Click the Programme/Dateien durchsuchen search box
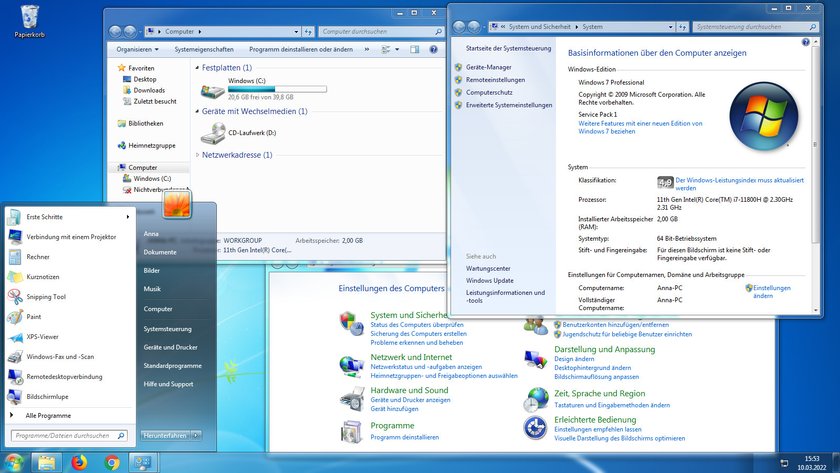The width and height of the screenshot is (840, 473). coord(69,436)
